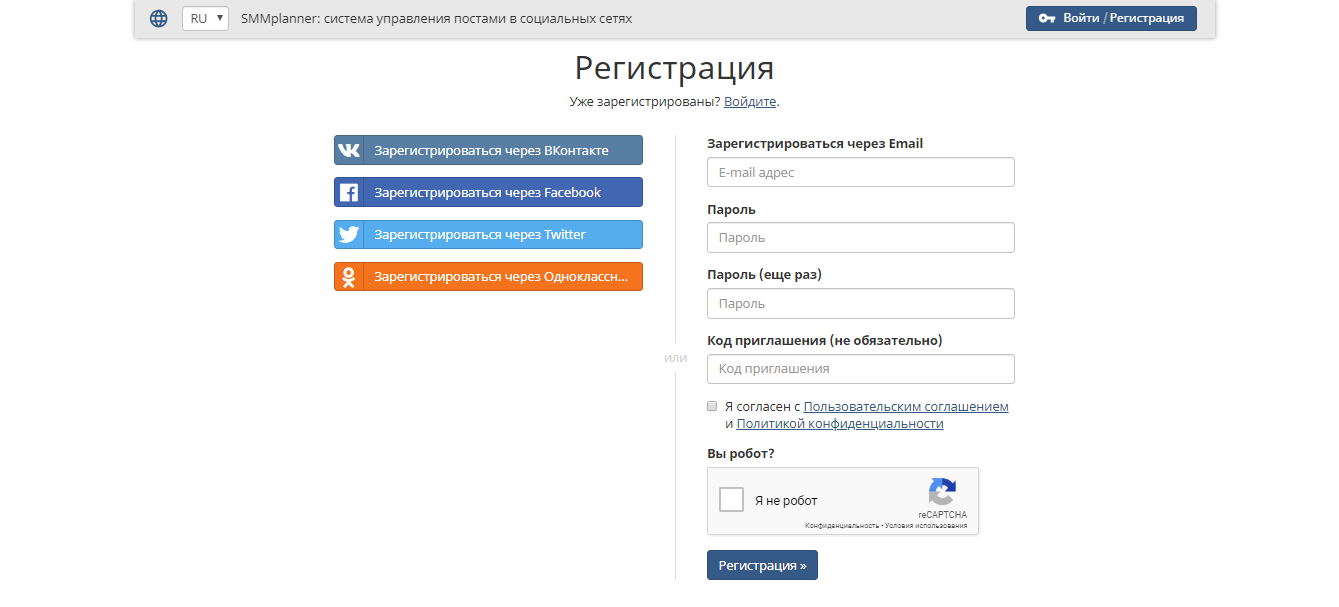The height and width of the screenshot is (607, 1339).
Task: Click the Код приглашения input field
Action: coord(860,369)
